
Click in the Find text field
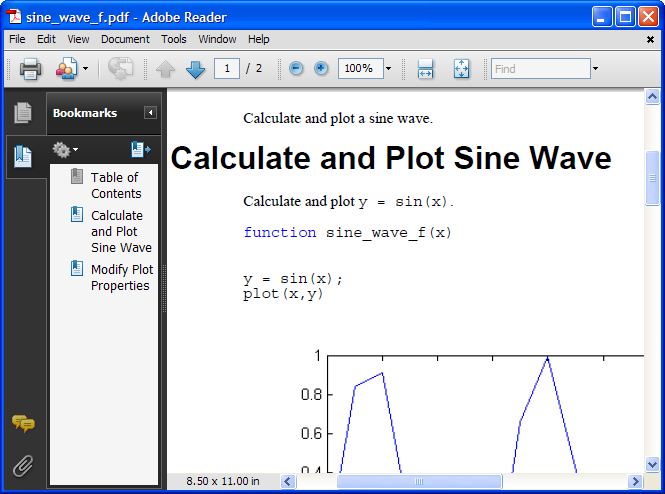pyautogui.click(x=540, y=69)
